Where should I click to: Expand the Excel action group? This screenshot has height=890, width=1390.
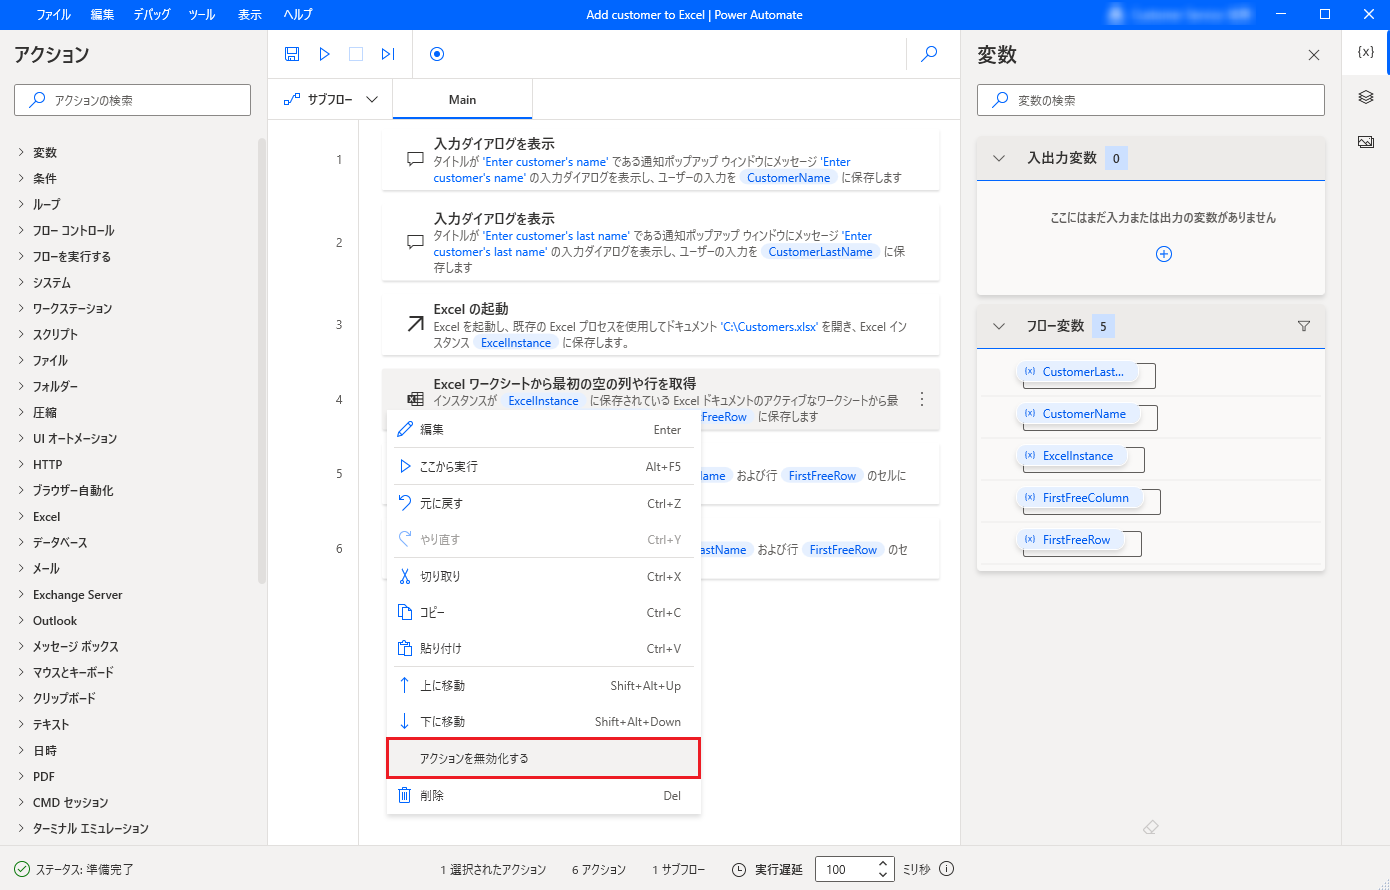21,516
